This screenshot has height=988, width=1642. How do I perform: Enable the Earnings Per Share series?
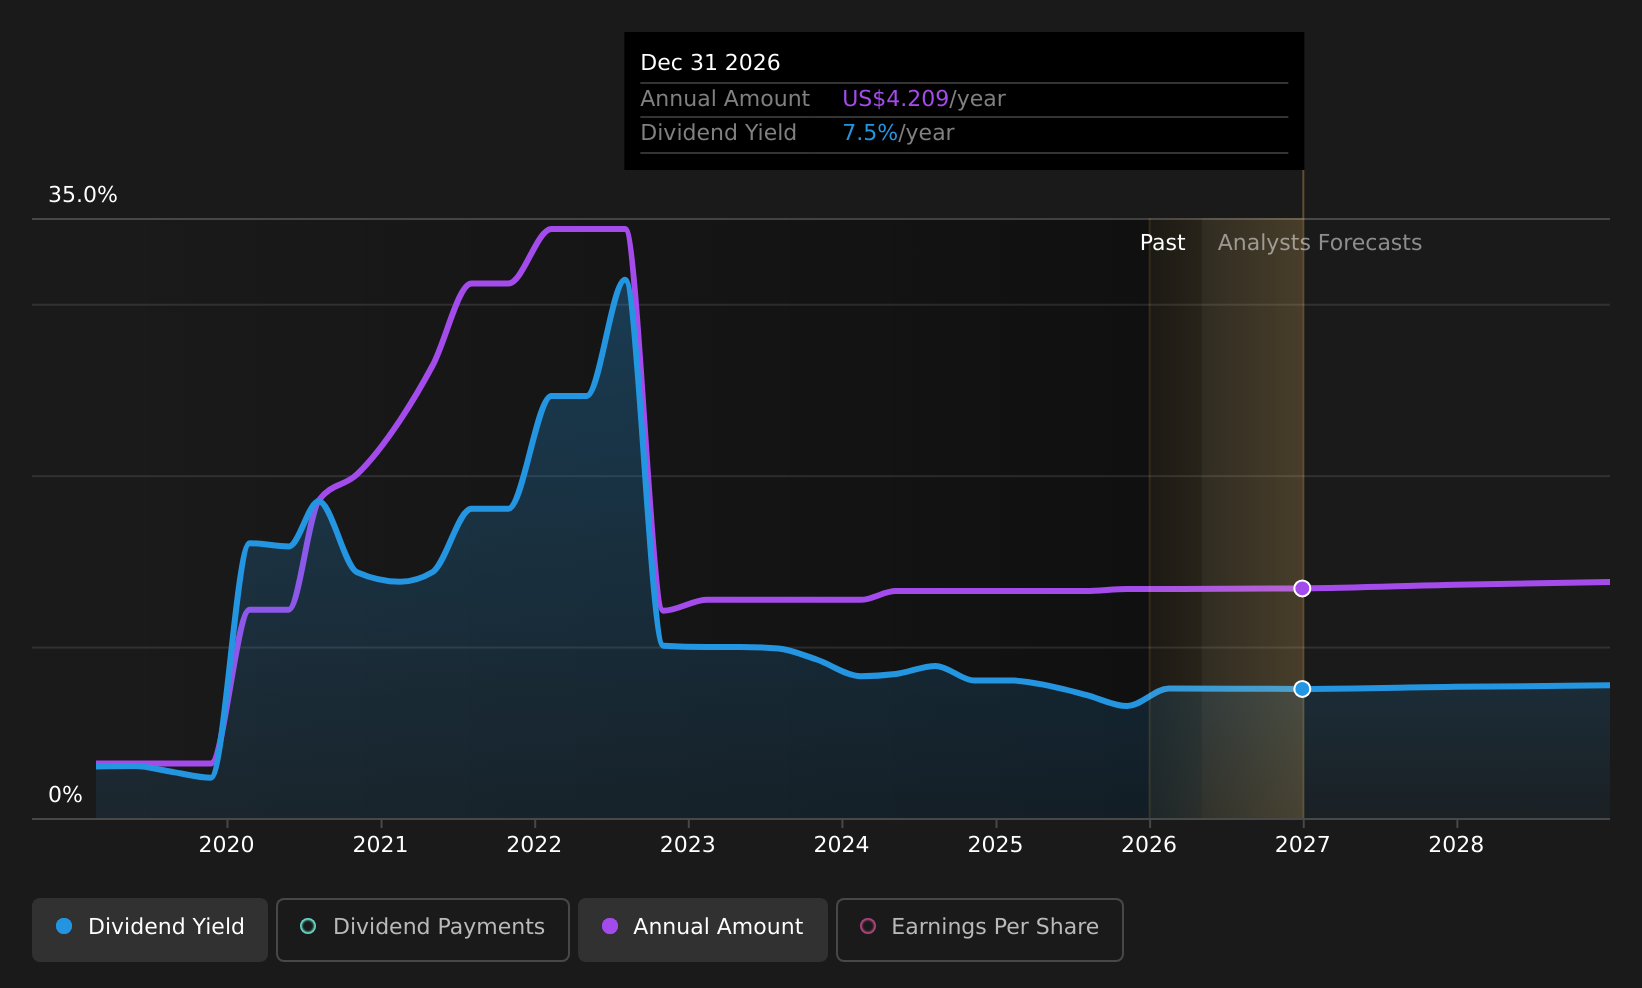[979, 929]
